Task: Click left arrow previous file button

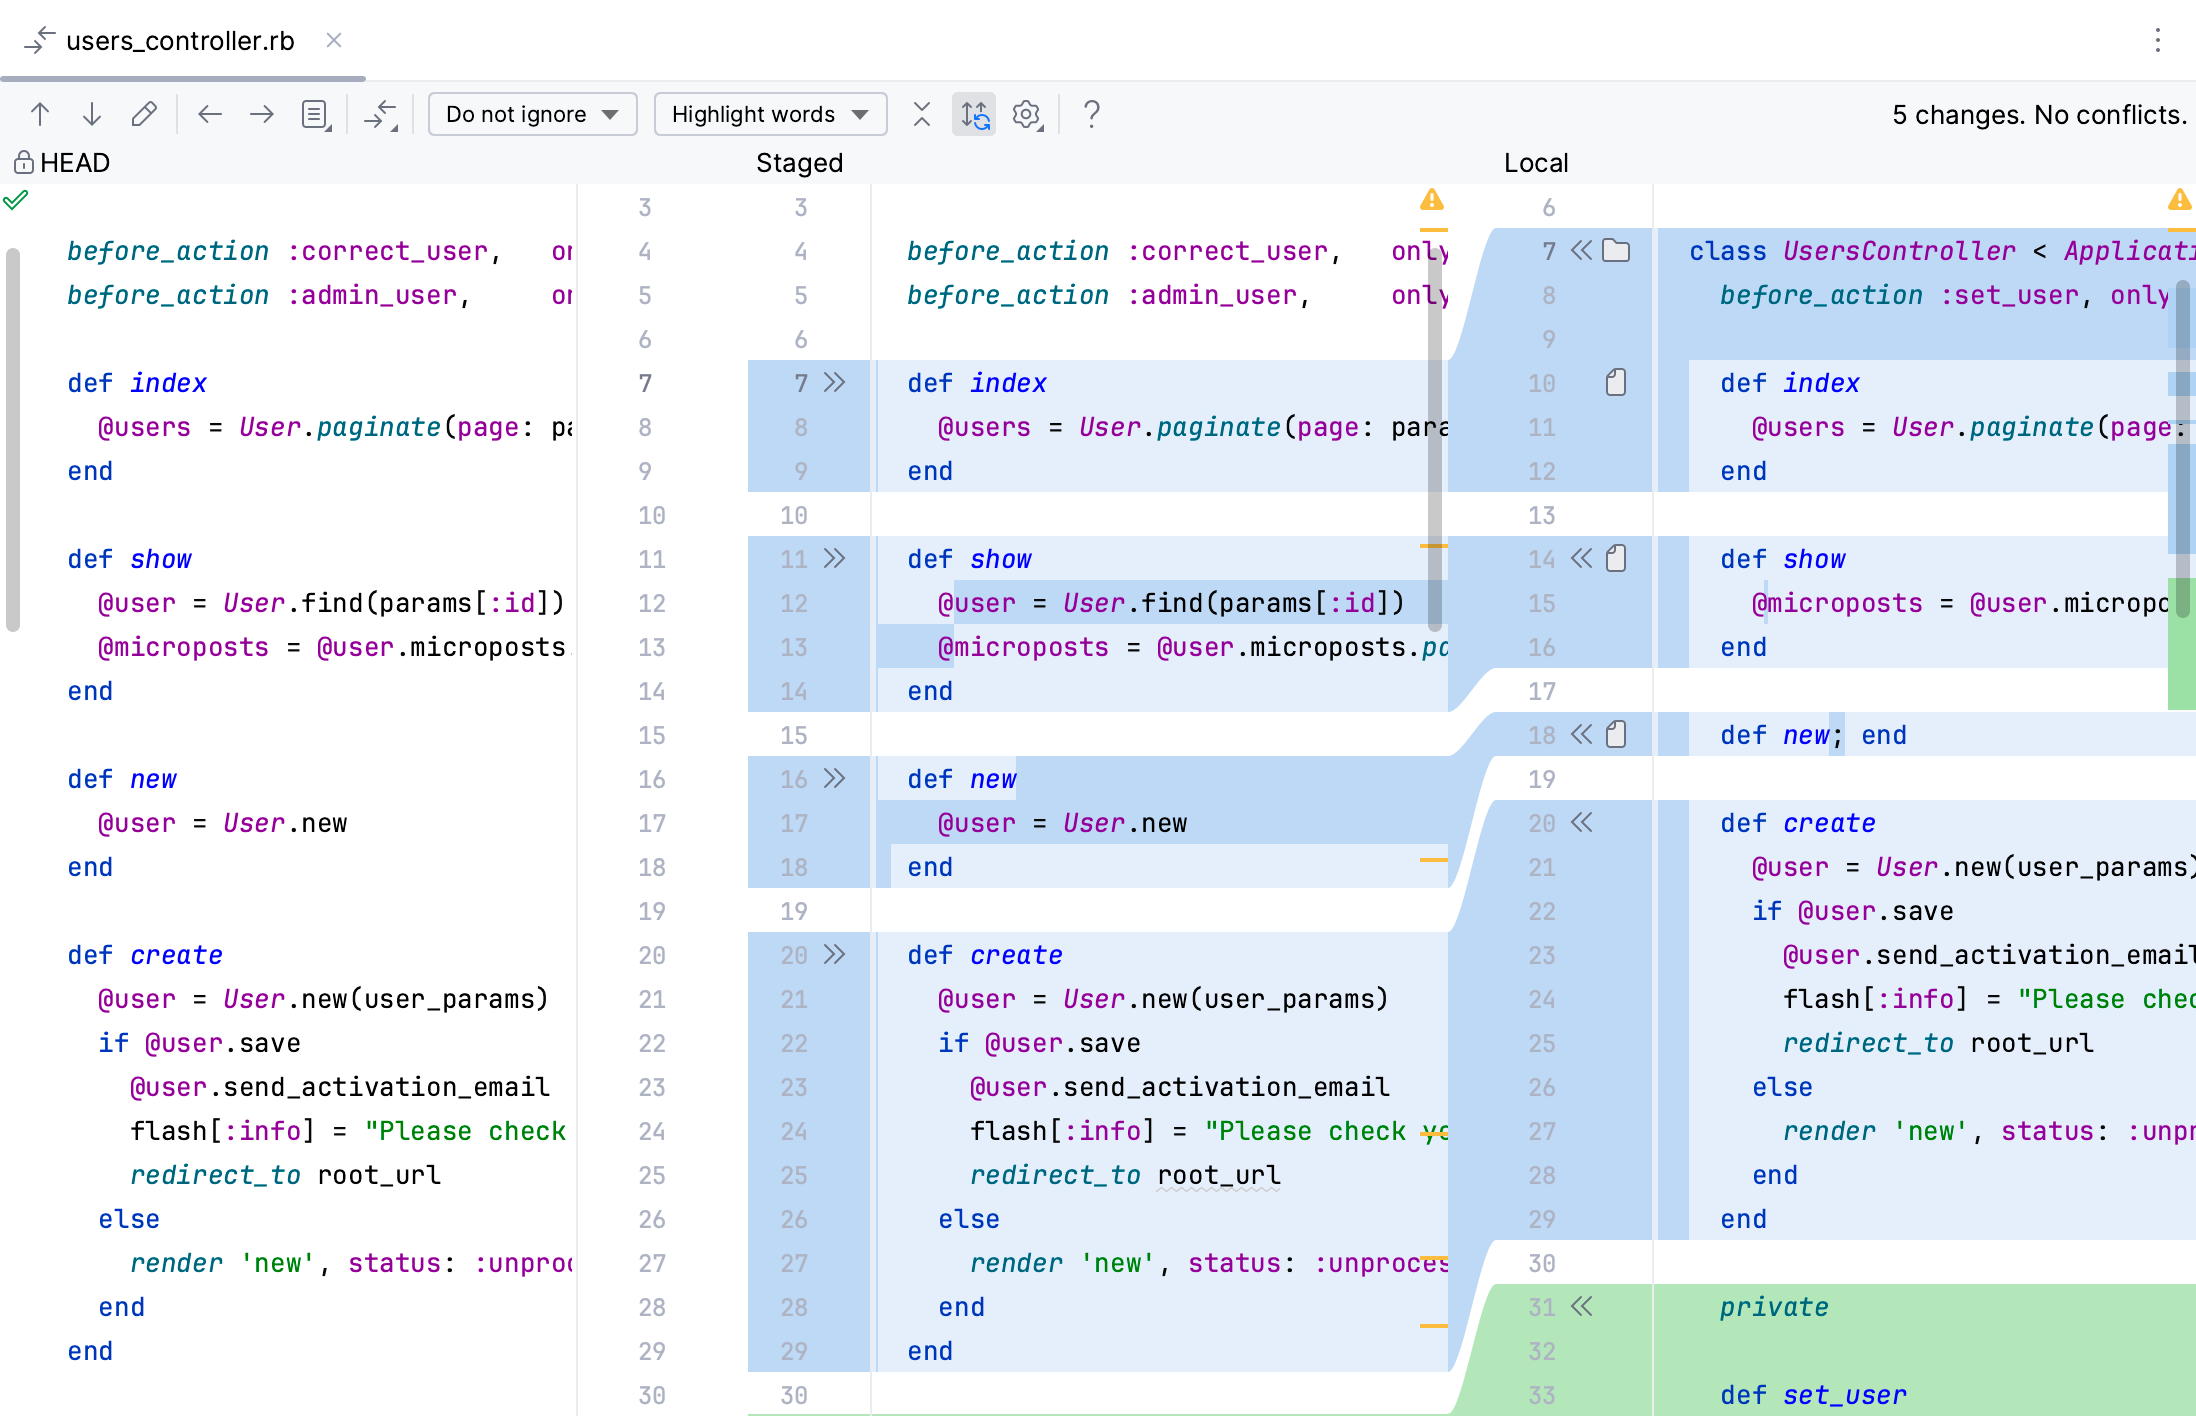Action: pos(210,114)
